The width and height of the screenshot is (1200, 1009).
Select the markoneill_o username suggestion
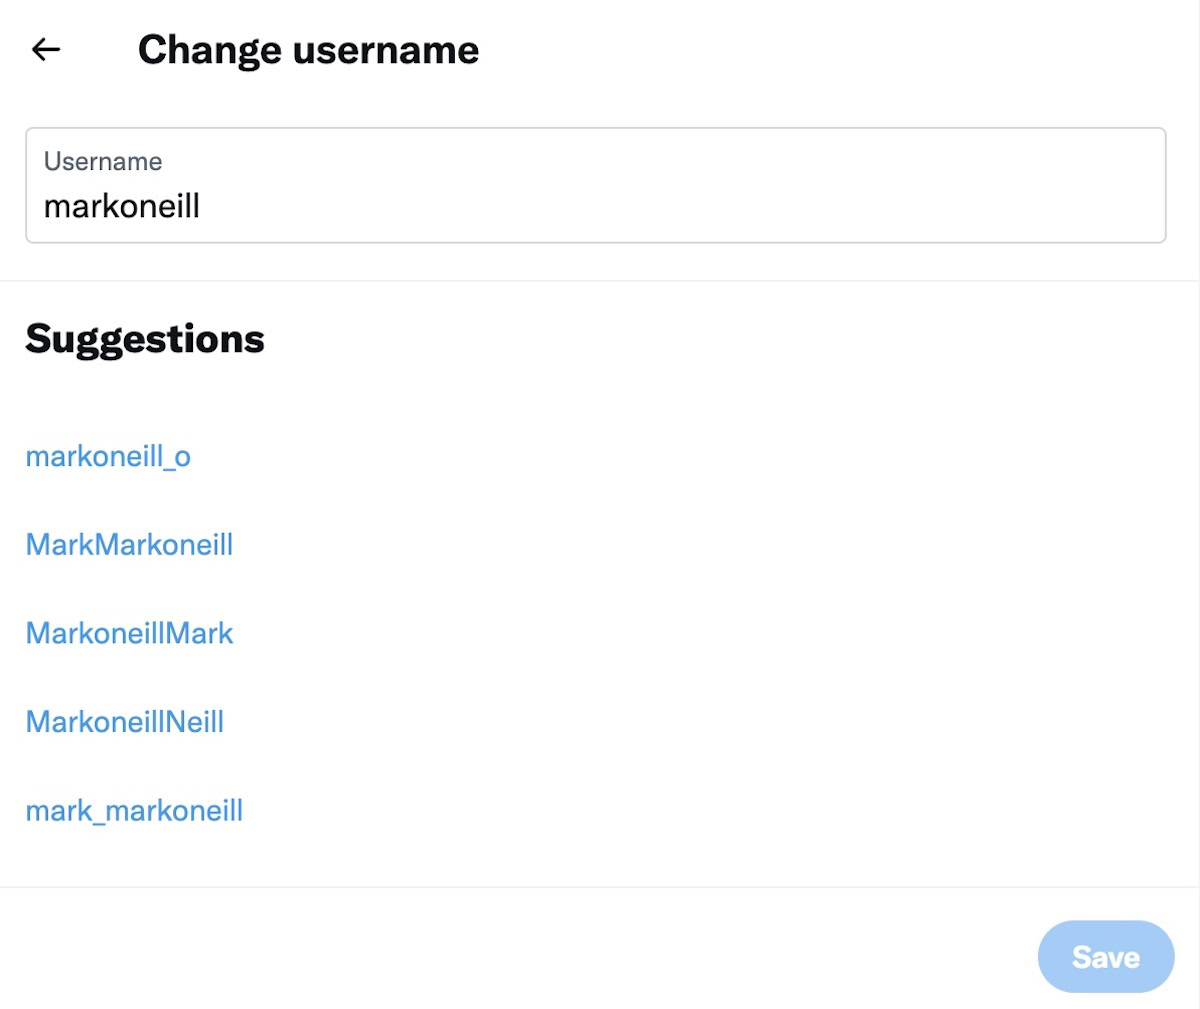tap(108, 456)
